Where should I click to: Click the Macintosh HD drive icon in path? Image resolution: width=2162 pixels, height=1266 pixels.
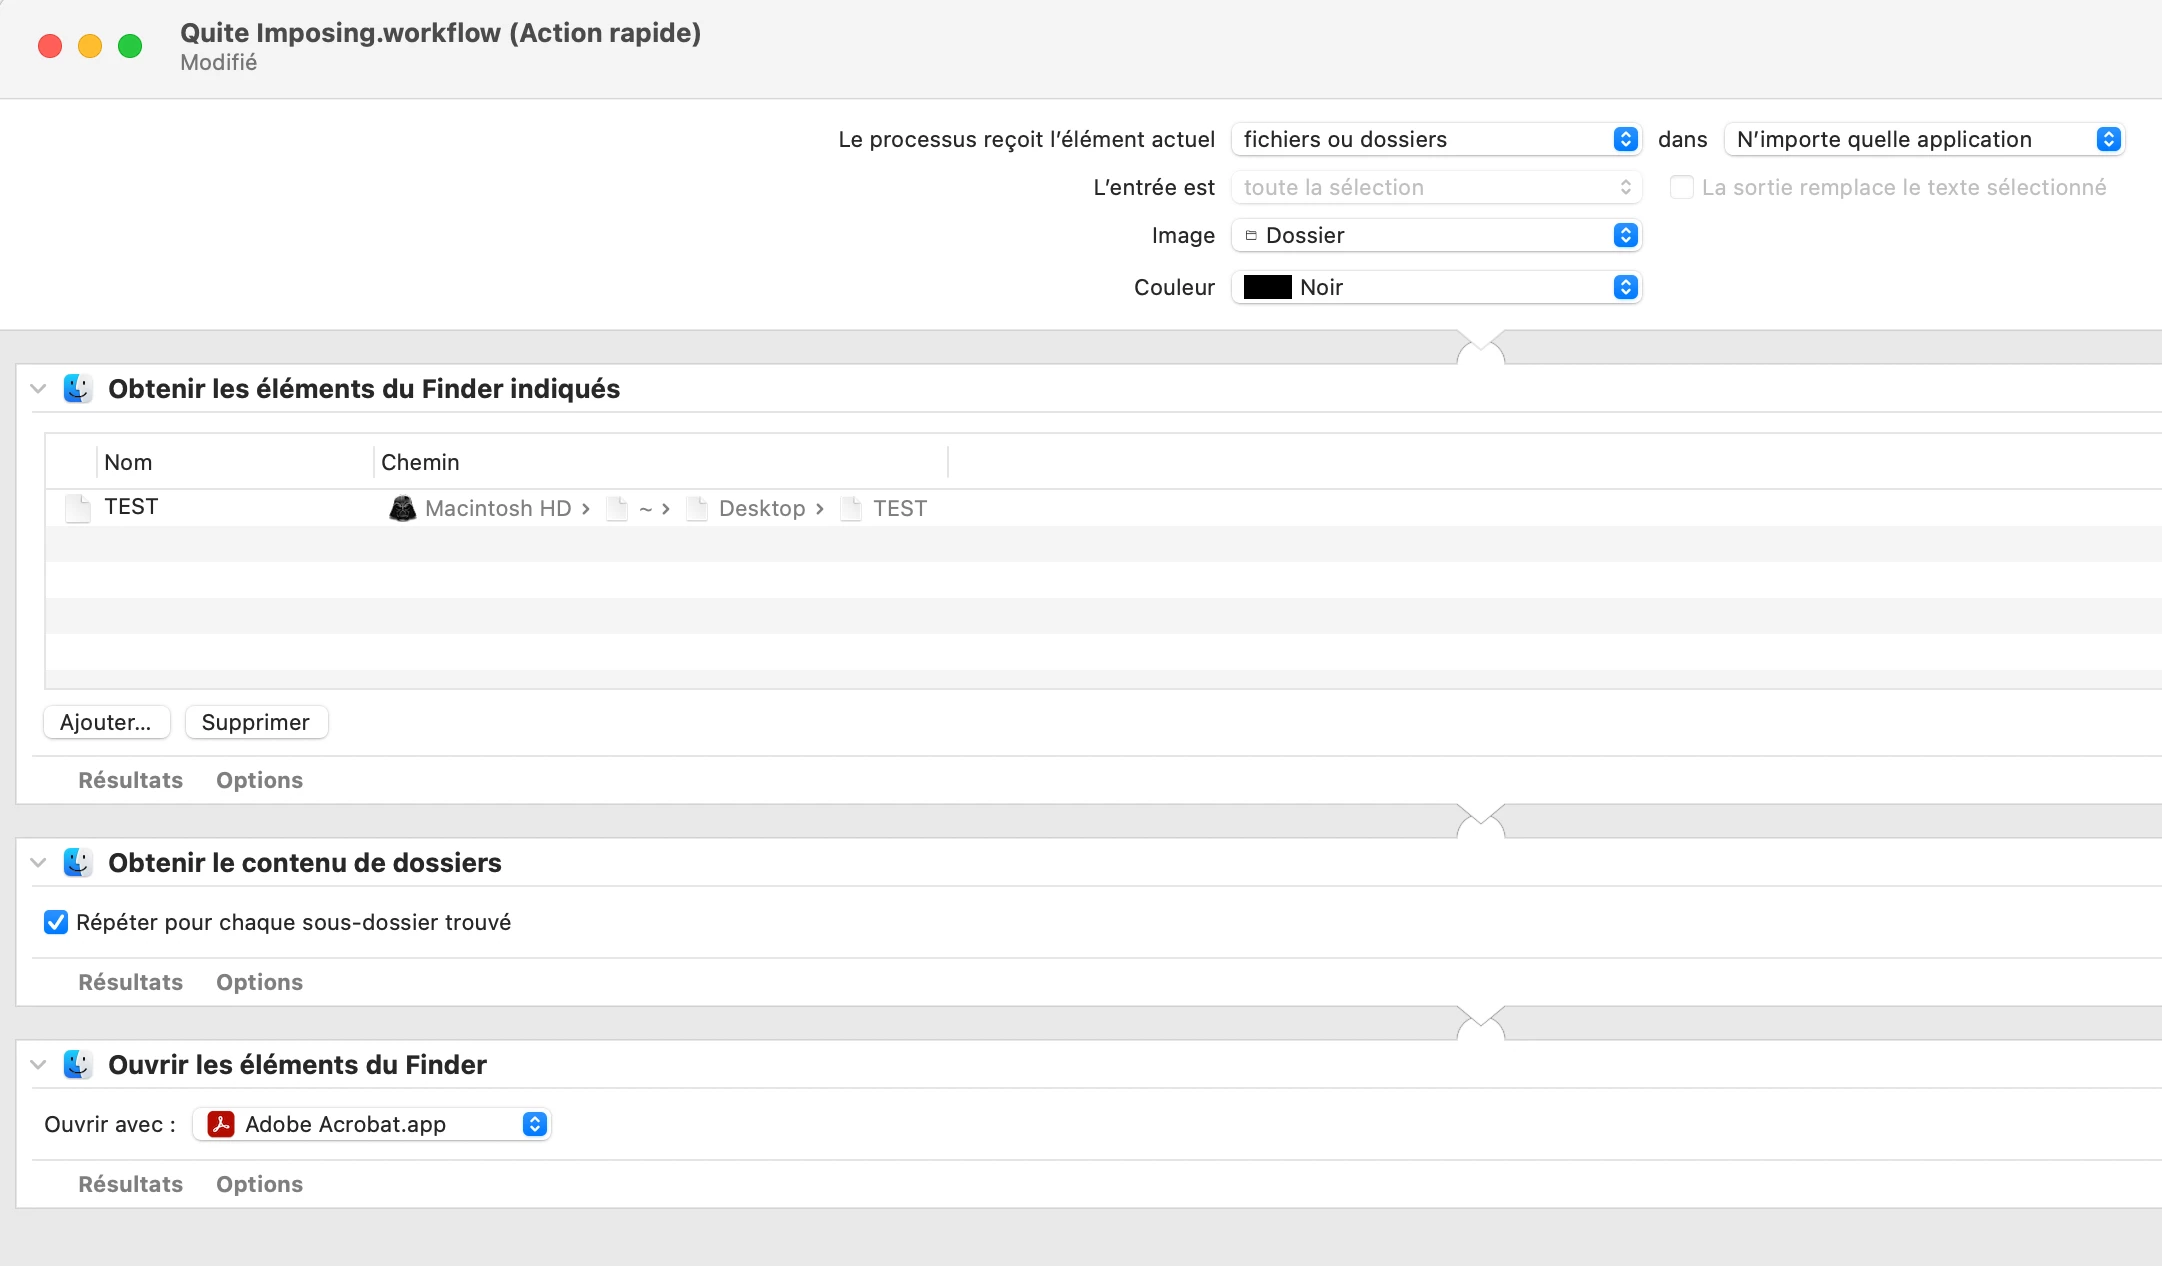click(x=402, y=509)
